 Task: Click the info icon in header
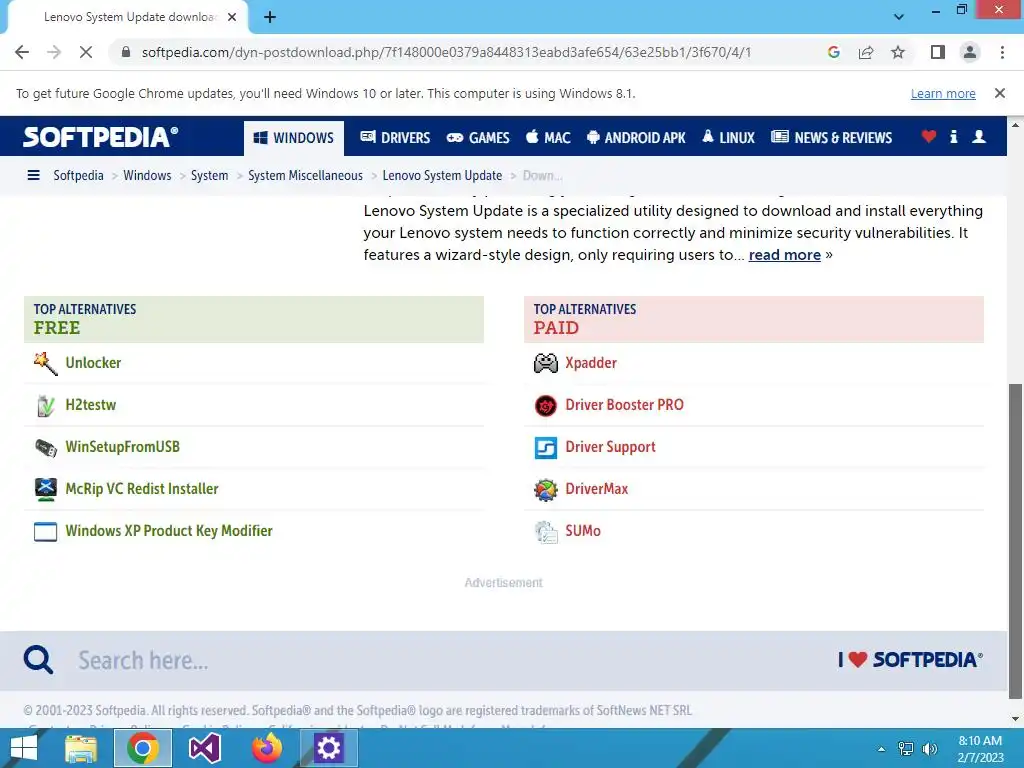click(953, 136)
